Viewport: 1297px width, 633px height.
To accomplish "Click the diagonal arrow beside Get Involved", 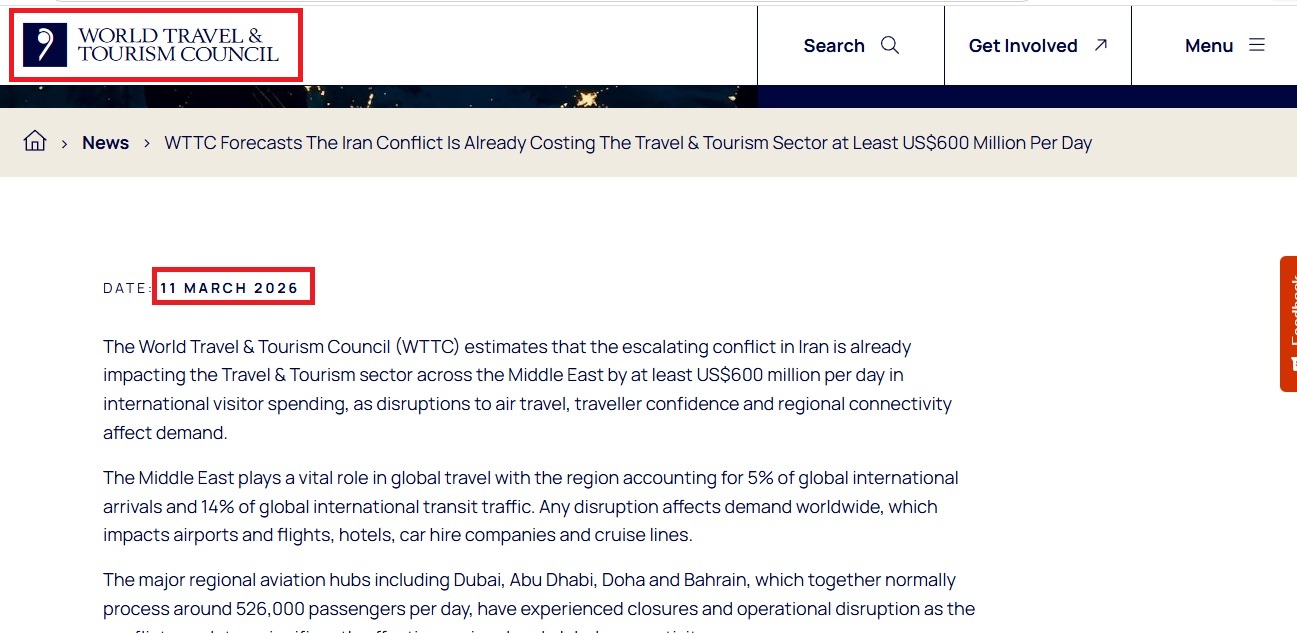I will pyautogui.click(x=1101, y=45).
